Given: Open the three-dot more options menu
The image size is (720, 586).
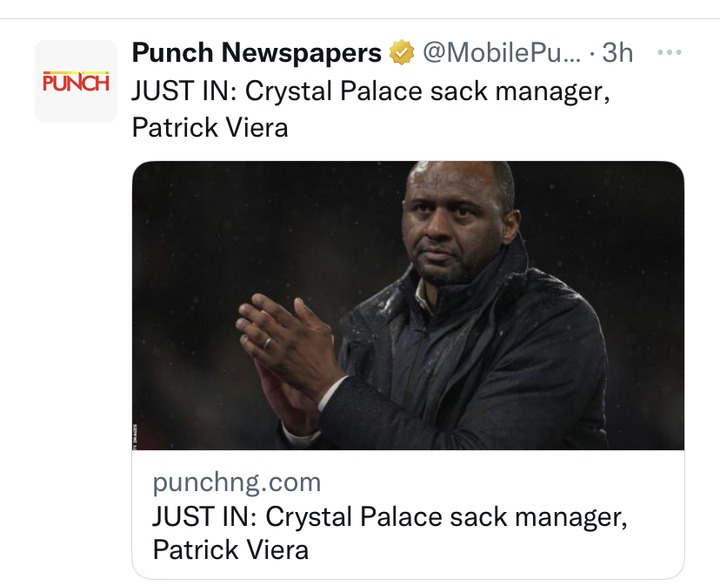Looking at the screenshot, I should tap(669, 52).
